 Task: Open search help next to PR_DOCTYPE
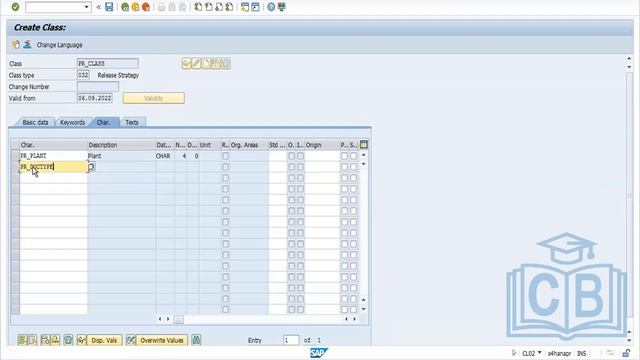(91, 167)
